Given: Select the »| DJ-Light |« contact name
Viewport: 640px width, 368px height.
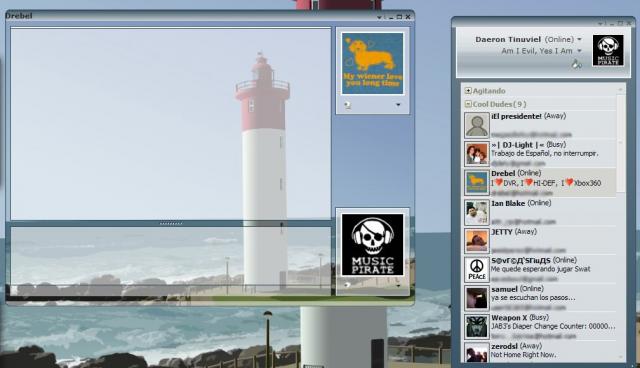Looking at the screenshot, I should point(518,145).
